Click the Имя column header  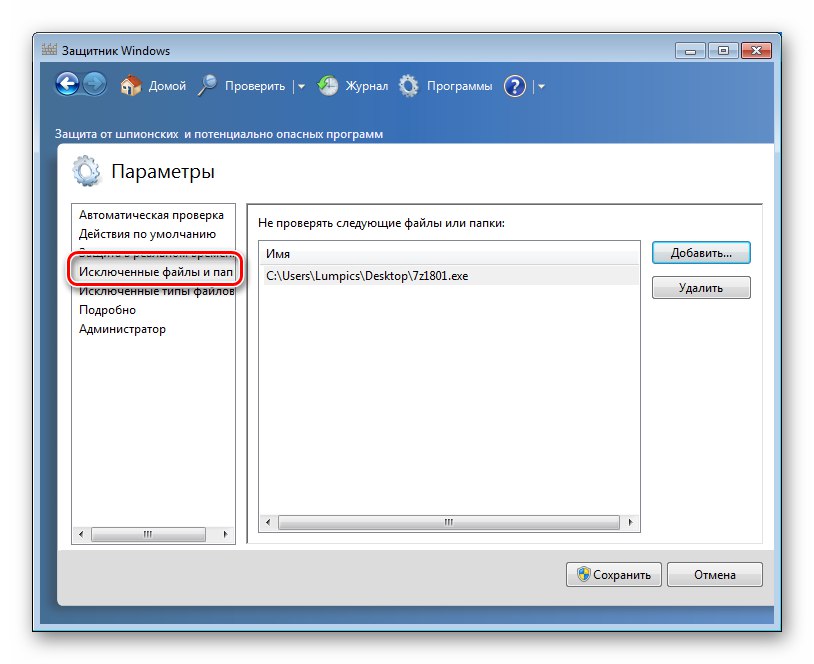coord(451,254)
